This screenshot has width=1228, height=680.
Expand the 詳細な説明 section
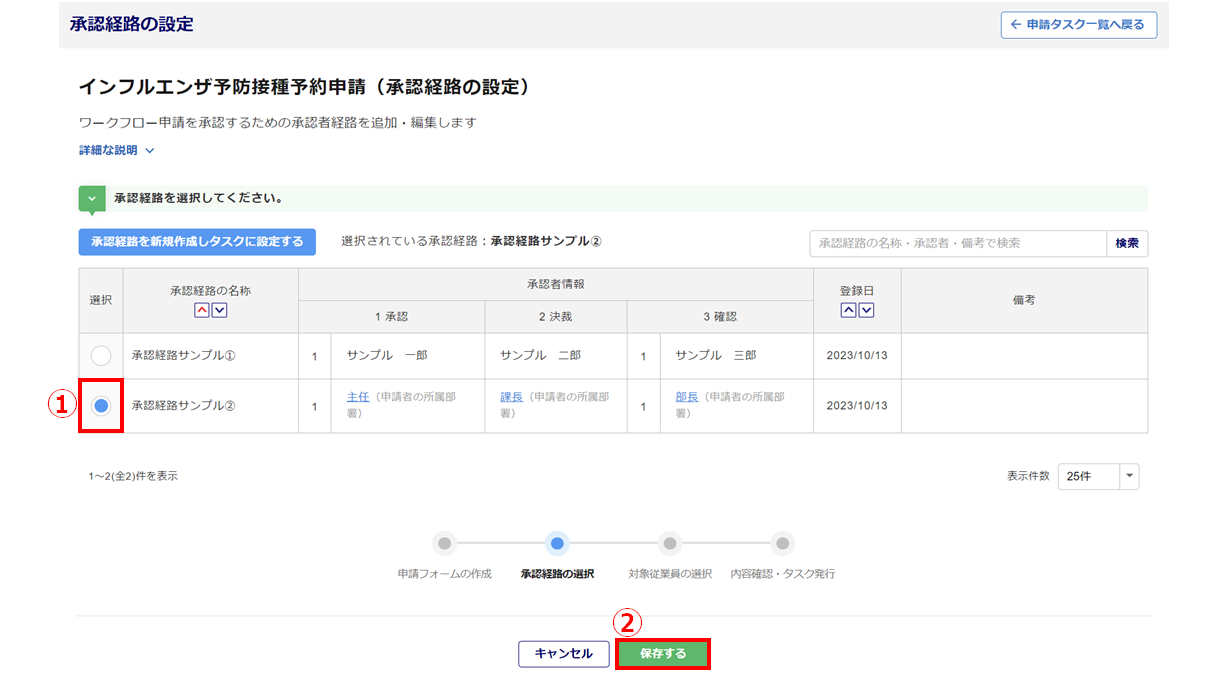pos(116,150)
